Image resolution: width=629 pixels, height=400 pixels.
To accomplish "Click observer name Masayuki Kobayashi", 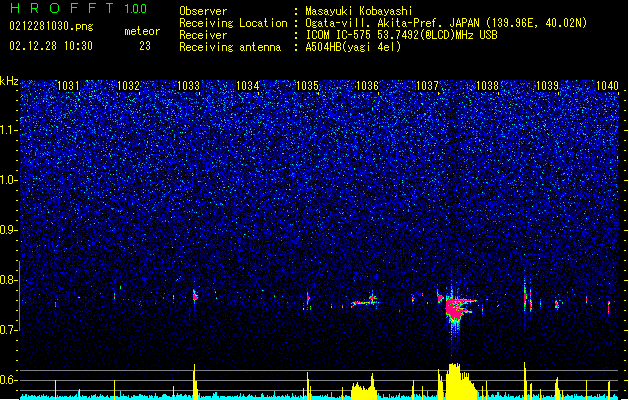I will 359,11.
